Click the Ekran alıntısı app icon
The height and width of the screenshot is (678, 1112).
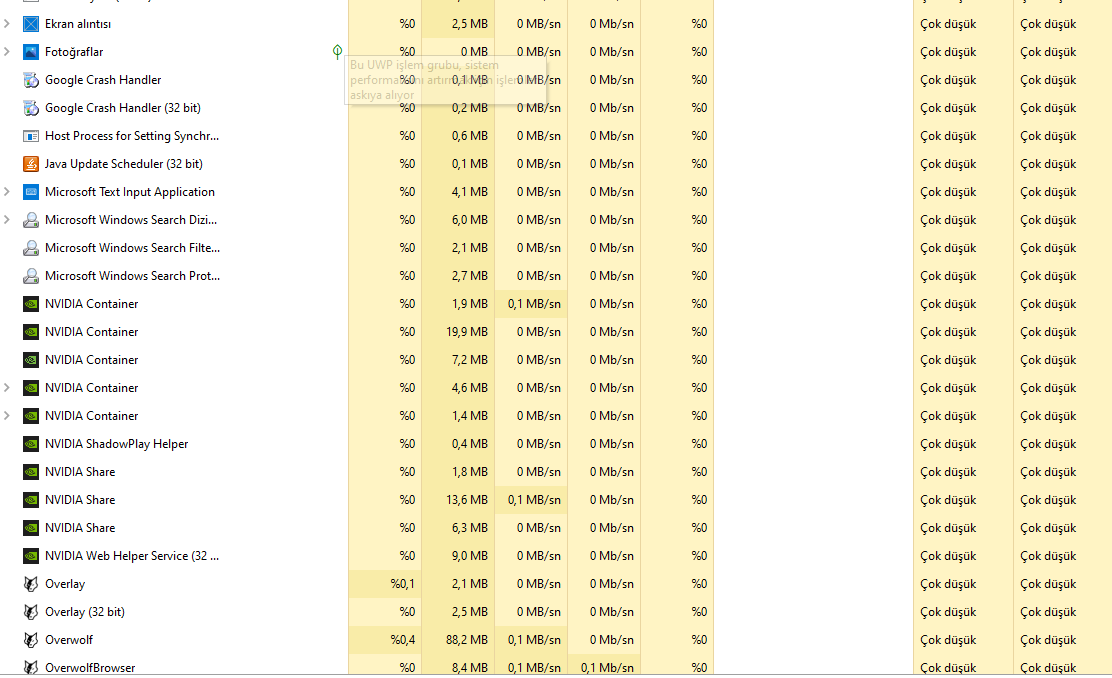(31, 24)
